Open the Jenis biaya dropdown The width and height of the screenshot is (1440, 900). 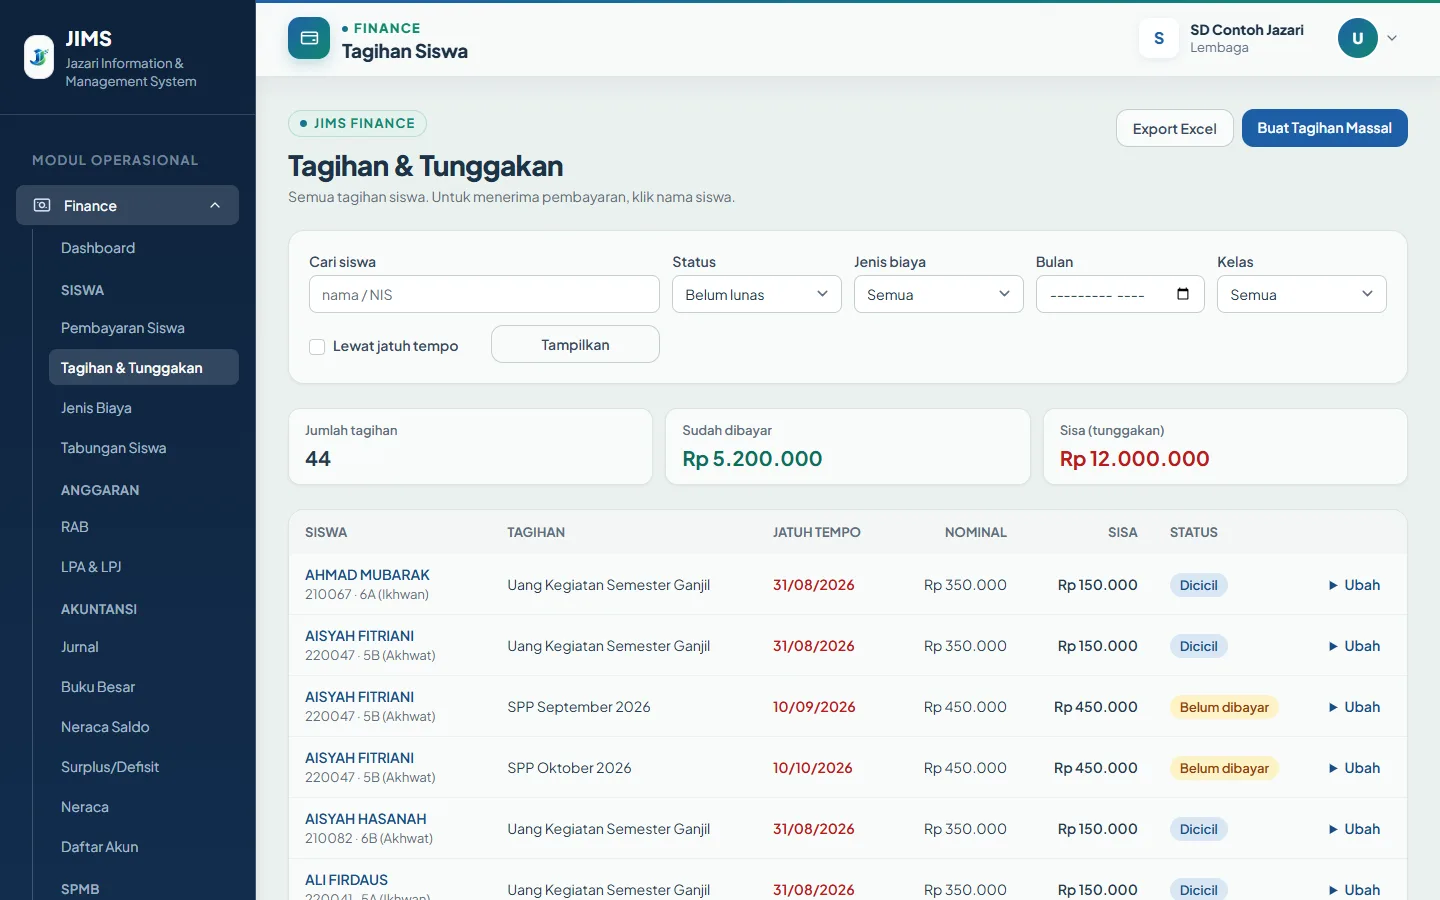pyautogui.click(x=939, y=294)
